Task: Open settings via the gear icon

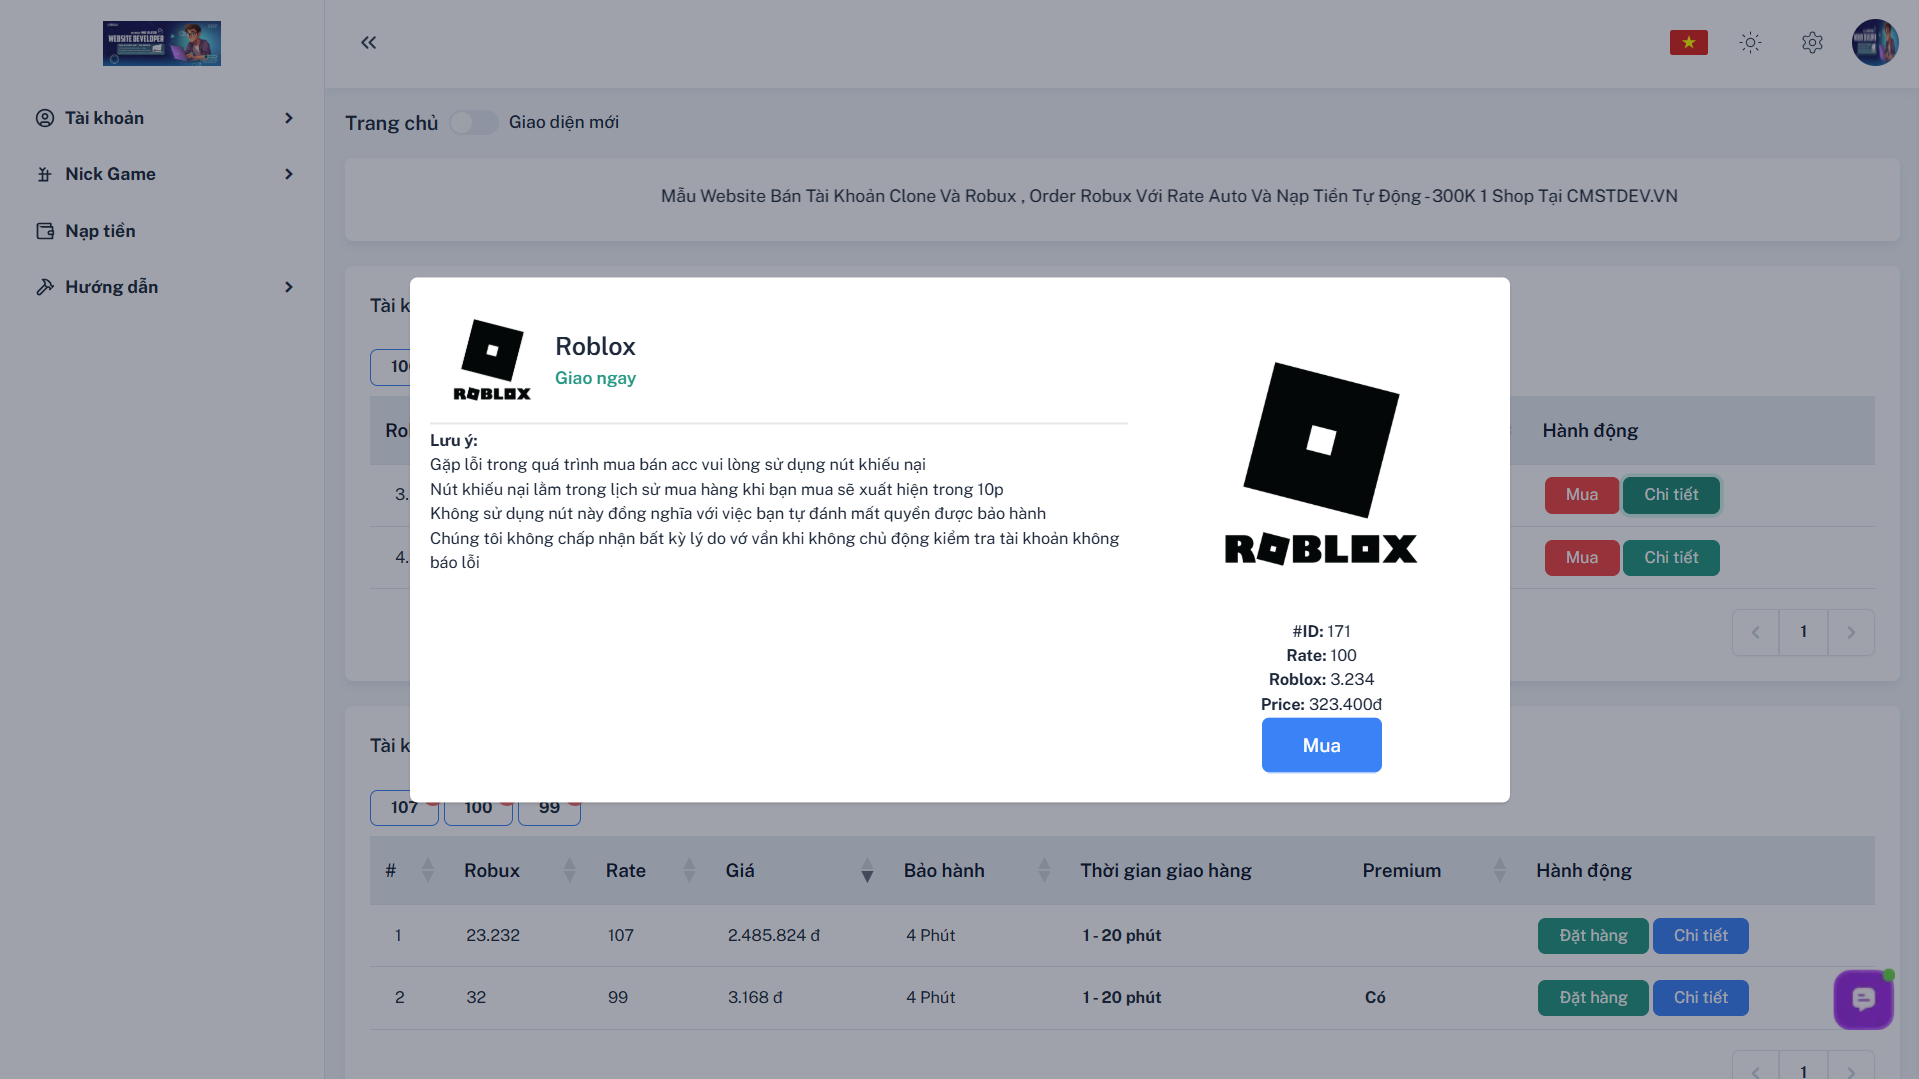Action: 1812,42
